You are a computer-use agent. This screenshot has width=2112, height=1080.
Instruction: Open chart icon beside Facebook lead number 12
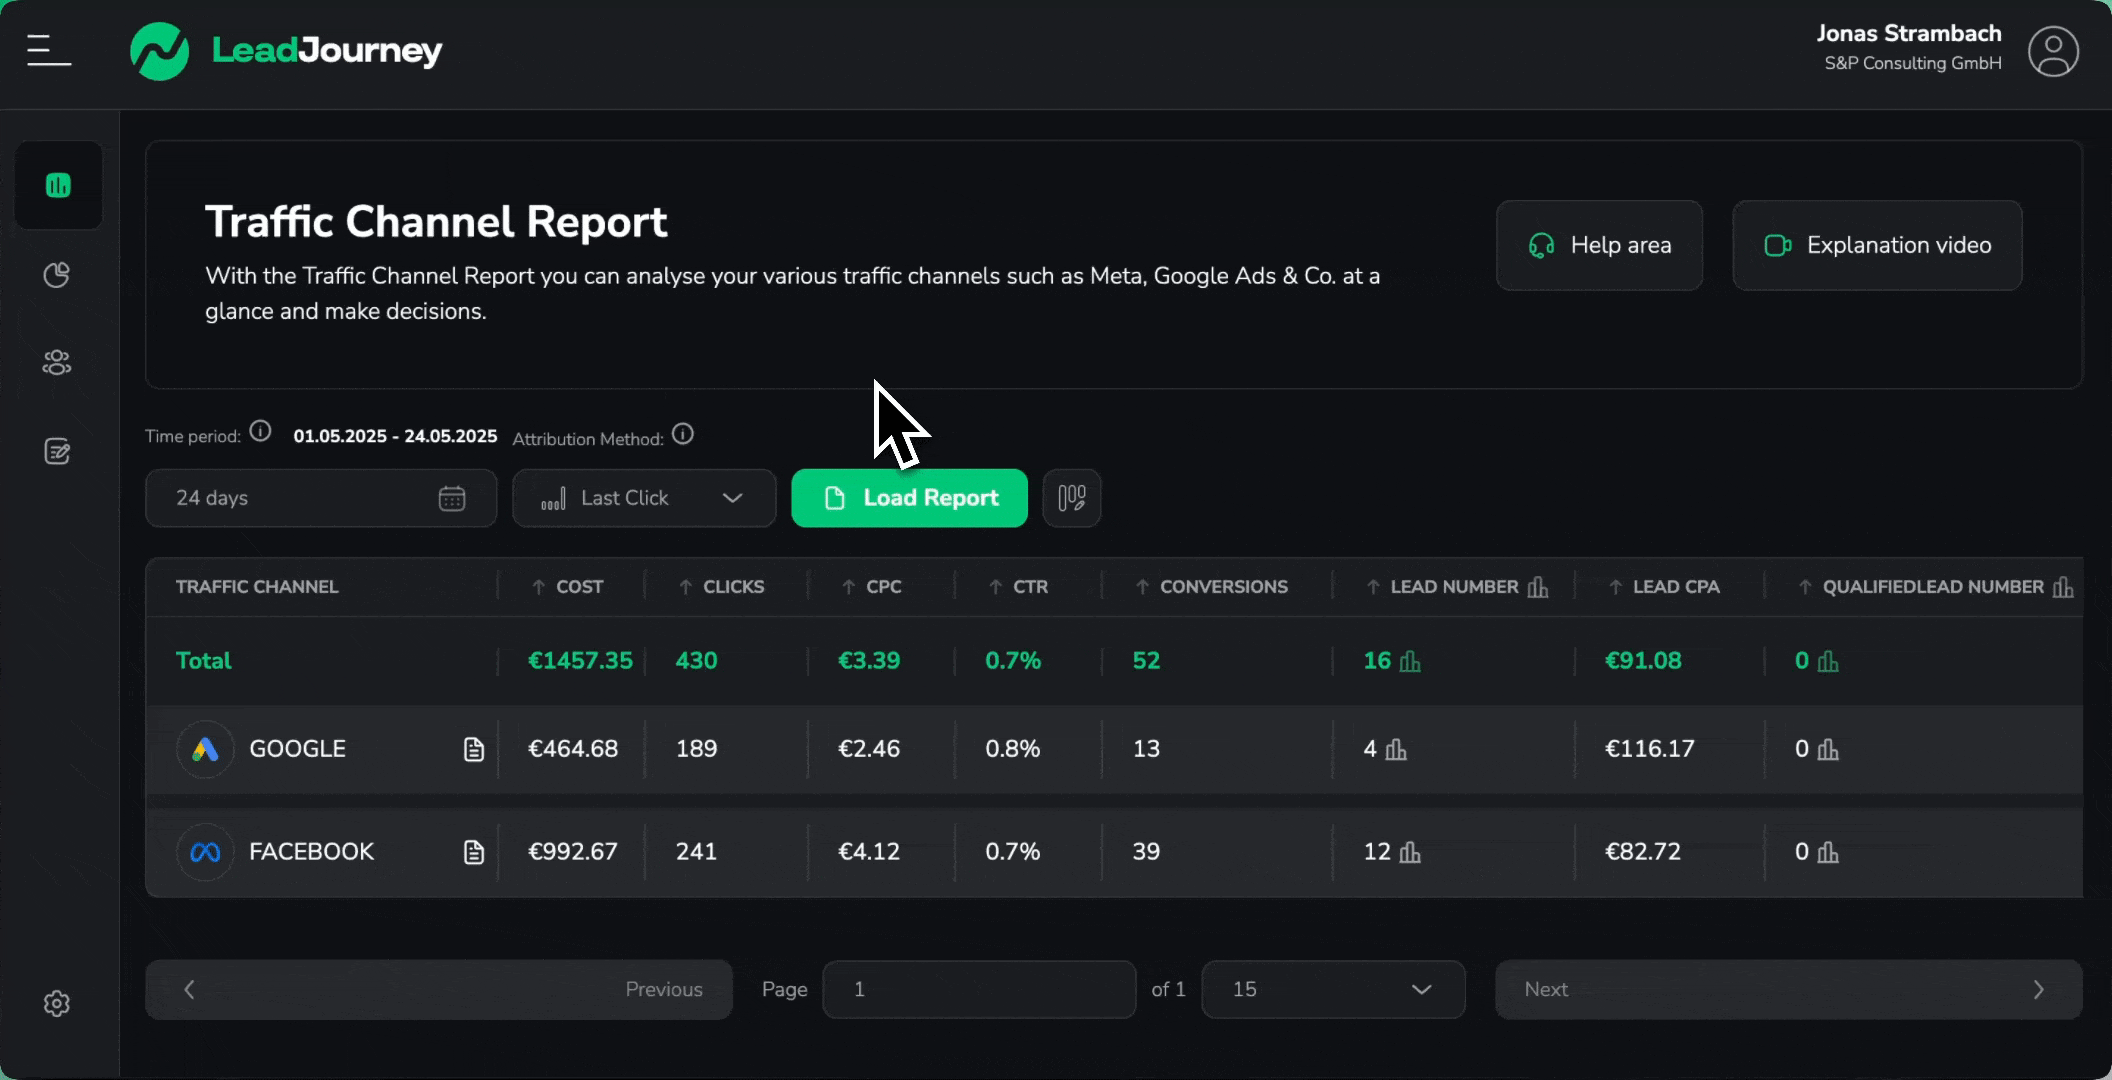coord(1410,852)
